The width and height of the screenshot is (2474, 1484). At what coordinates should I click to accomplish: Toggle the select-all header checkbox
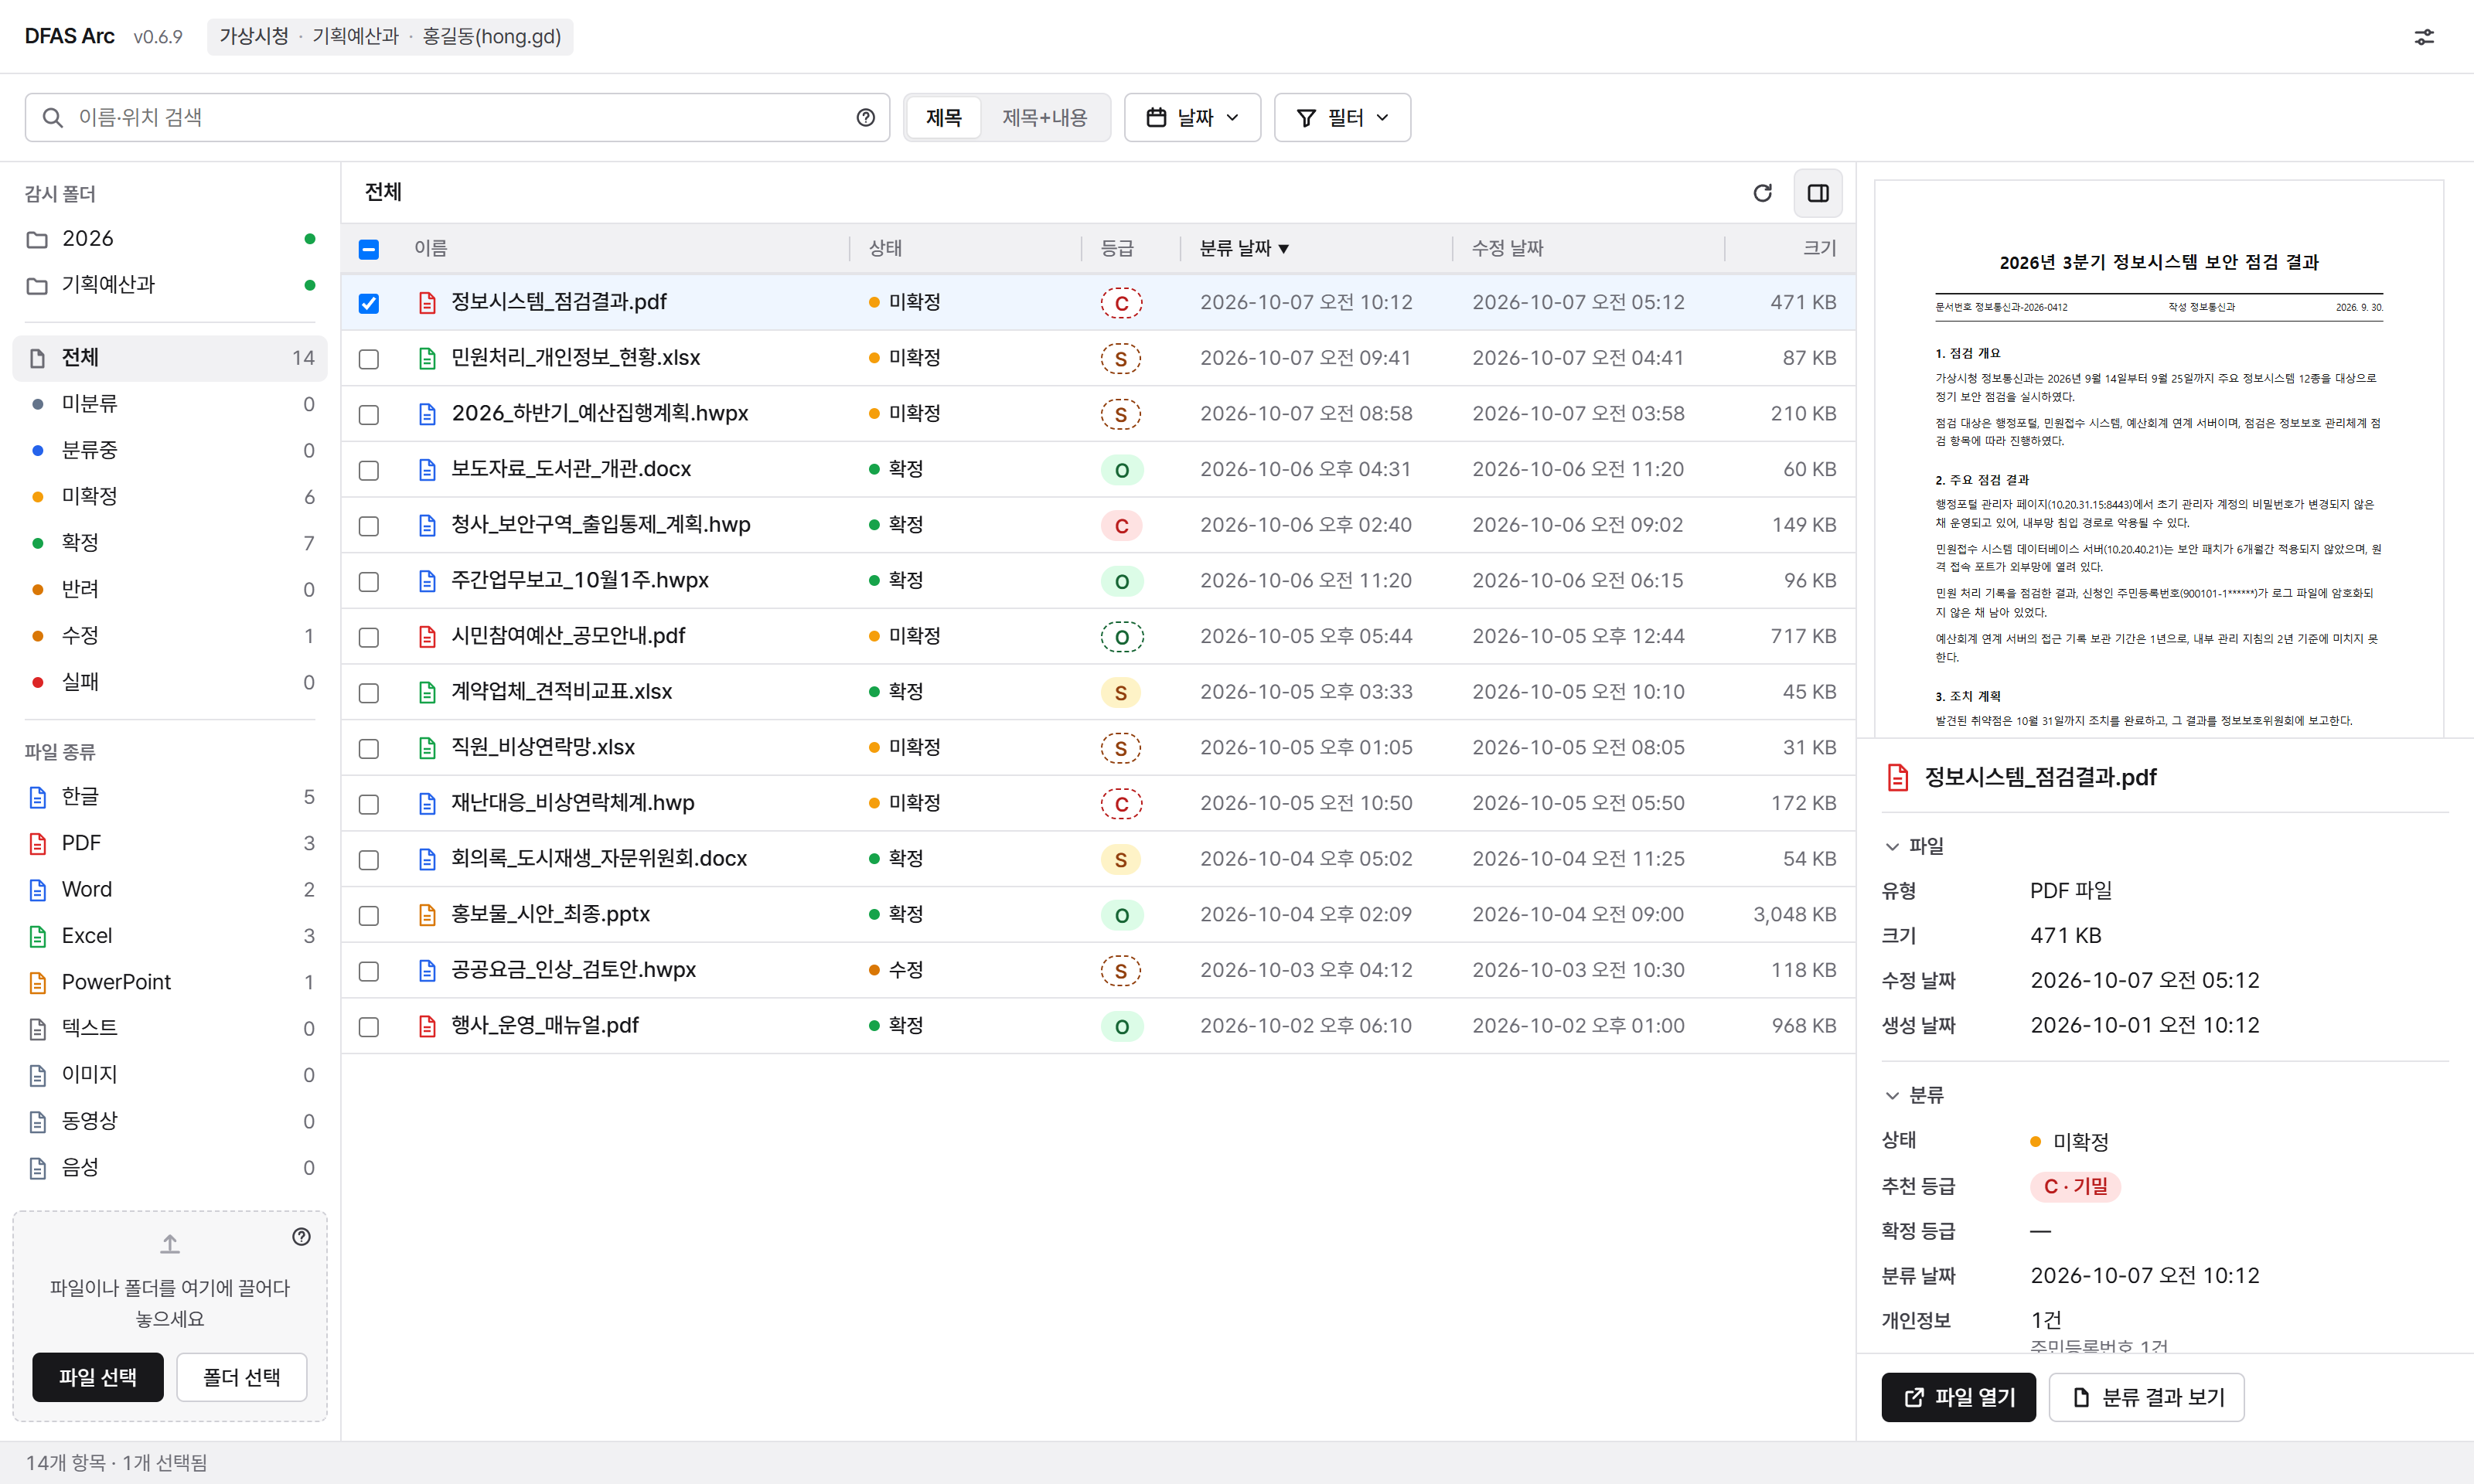(x=369, y=249)
